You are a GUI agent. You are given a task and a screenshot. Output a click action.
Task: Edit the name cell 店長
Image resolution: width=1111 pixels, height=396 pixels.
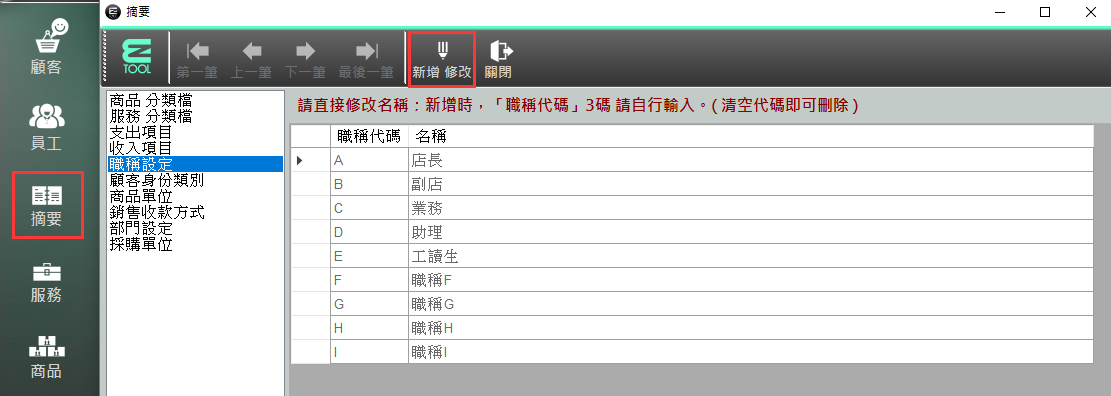[751, 160]
